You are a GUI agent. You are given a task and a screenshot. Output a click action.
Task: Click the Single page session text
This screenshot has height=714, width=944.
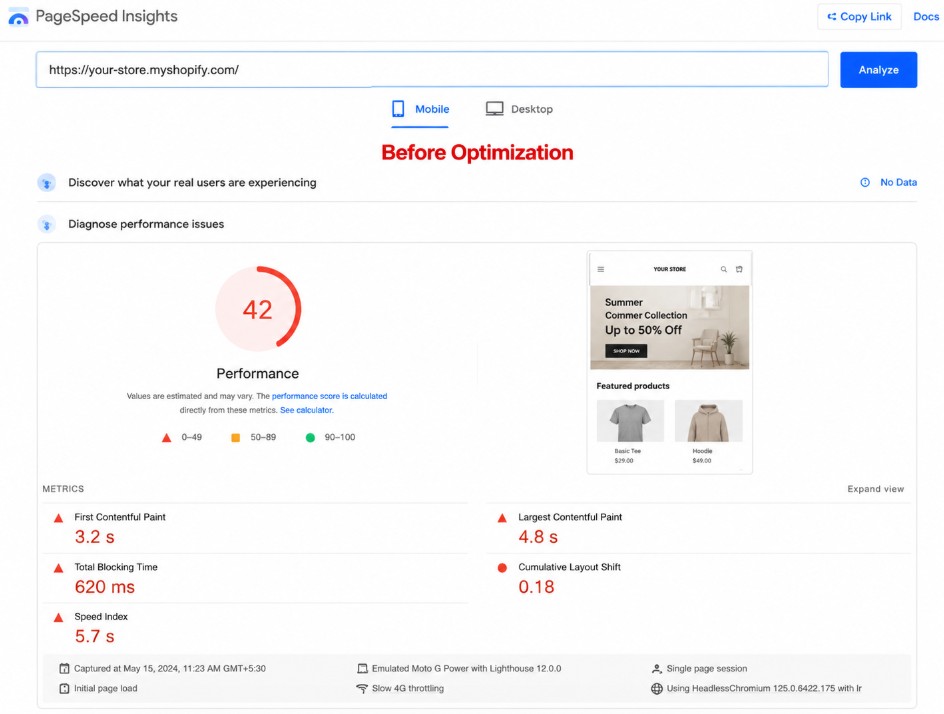tap(707, 668)
